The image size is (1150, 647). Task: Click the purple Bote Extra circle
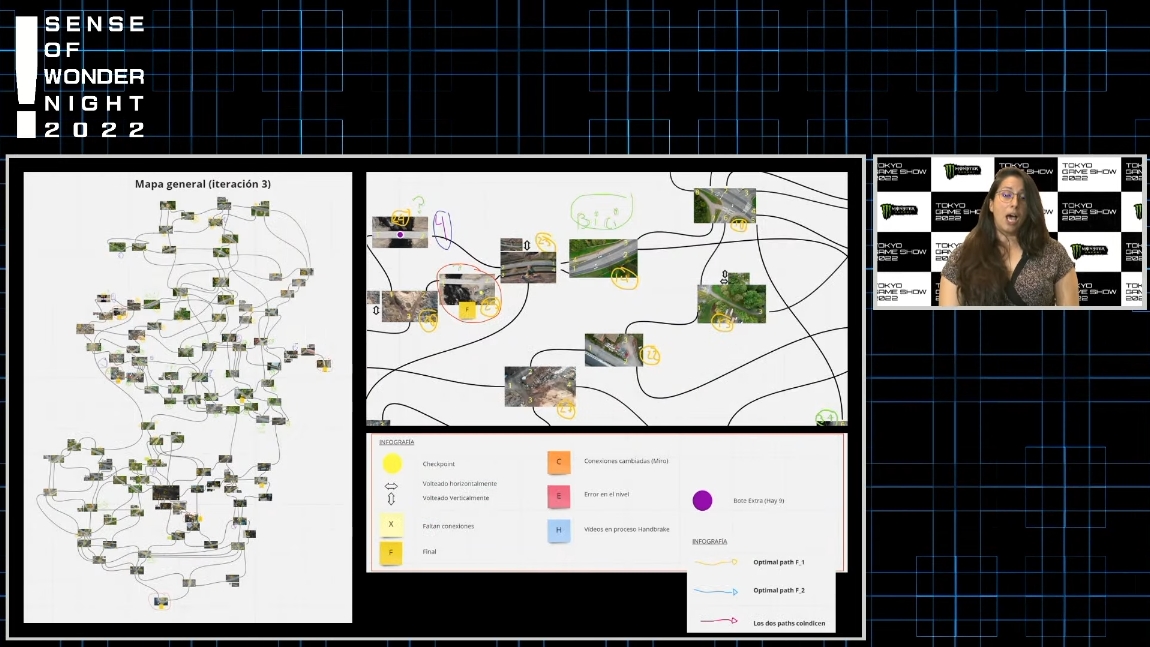pos(702,500)
